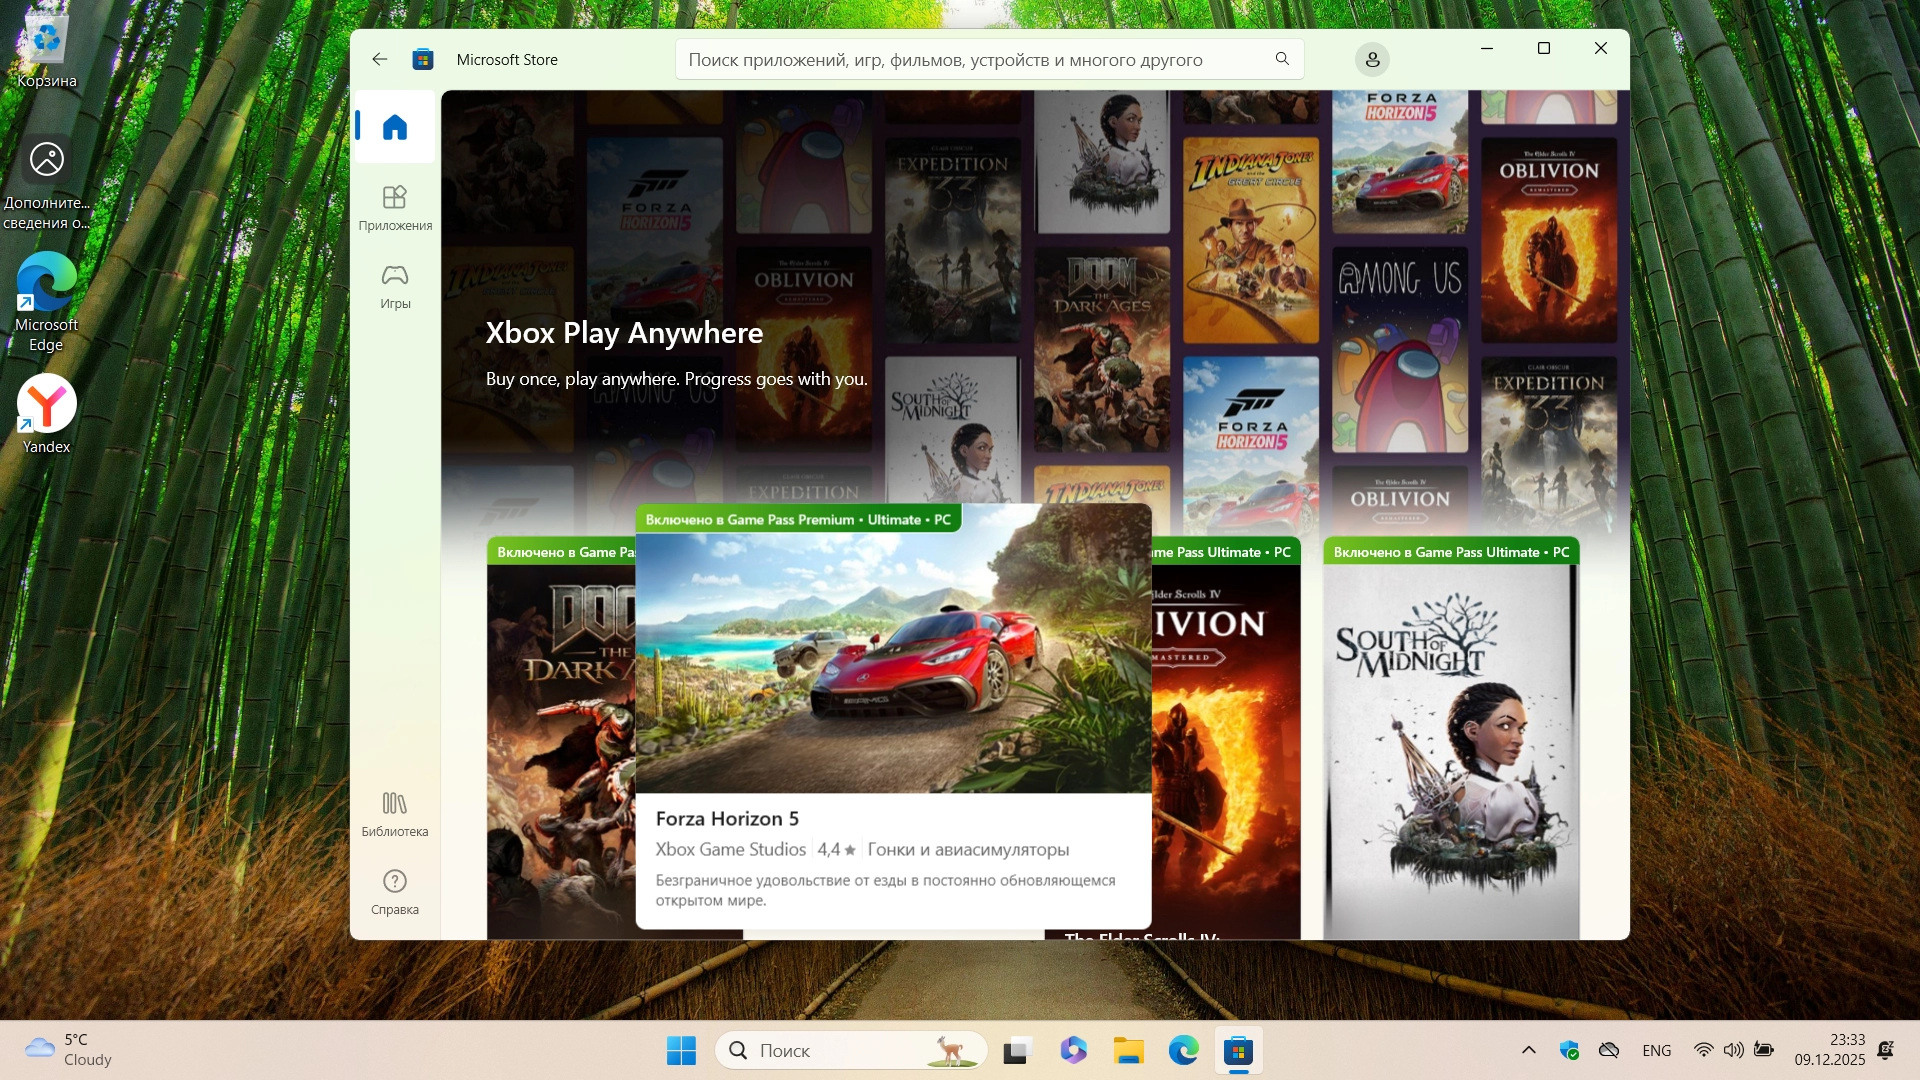Switch the ENG language indicator

(x=1656, y=1050)
